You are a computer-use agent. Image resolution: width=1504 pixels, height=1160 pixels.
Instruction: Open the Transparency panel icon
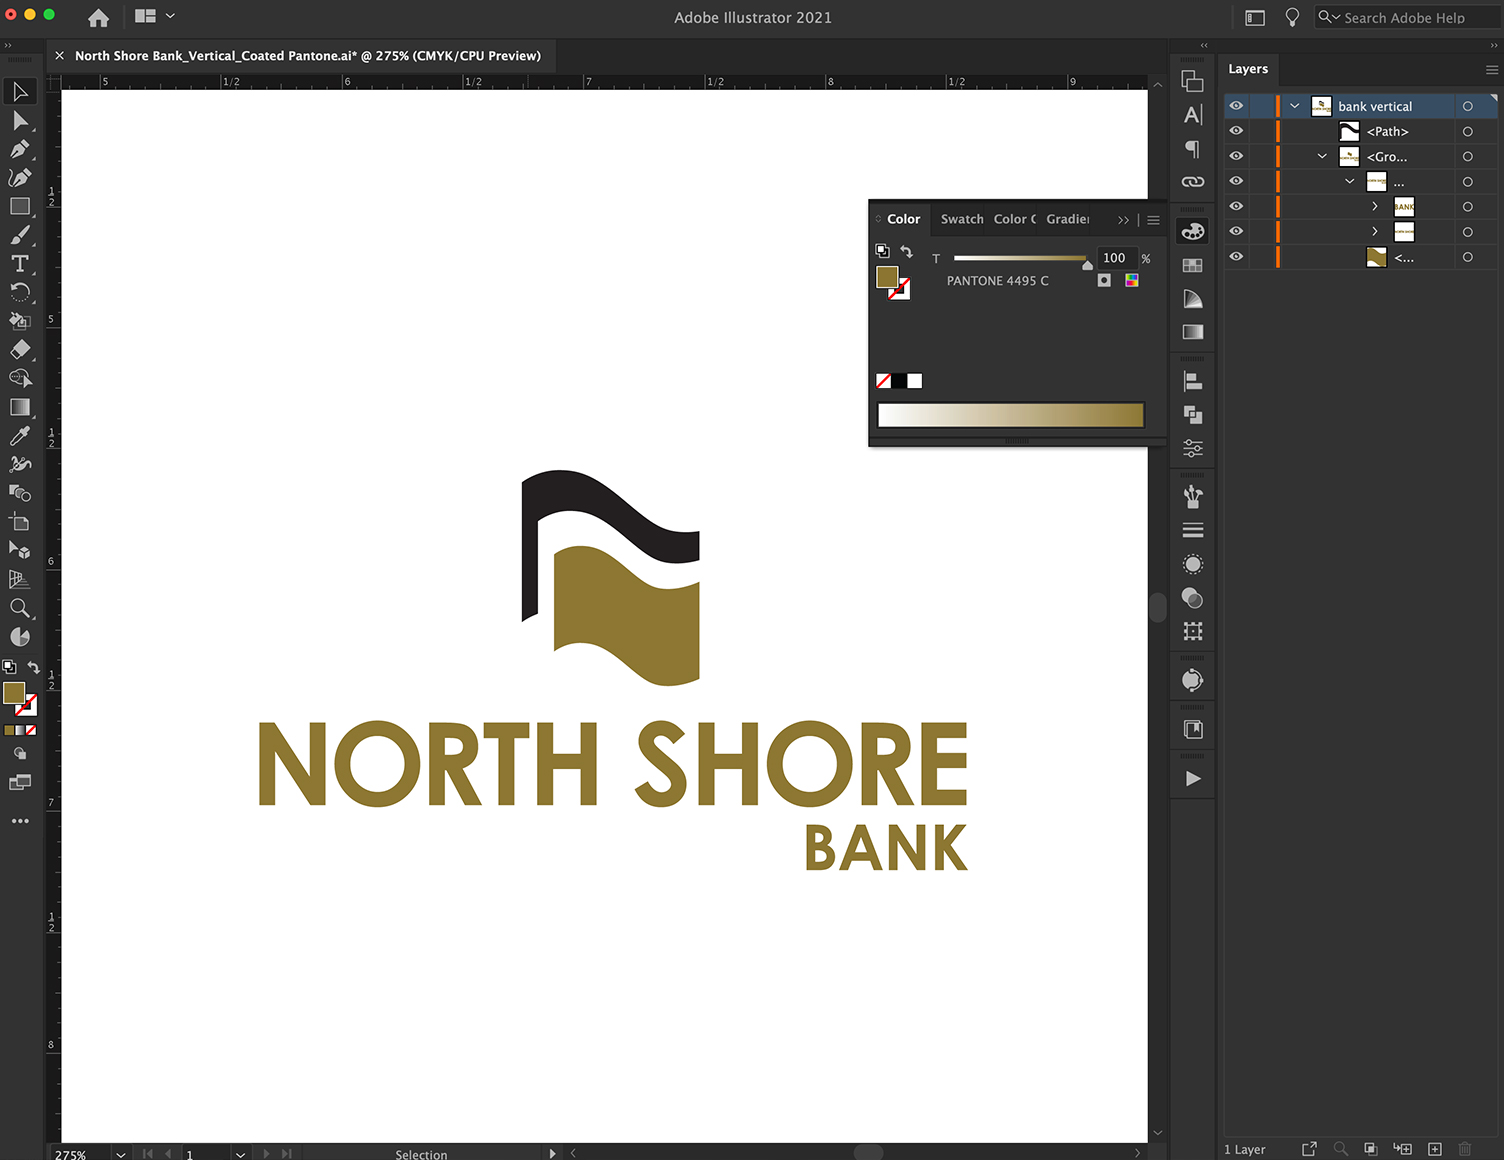point(1193,598)
